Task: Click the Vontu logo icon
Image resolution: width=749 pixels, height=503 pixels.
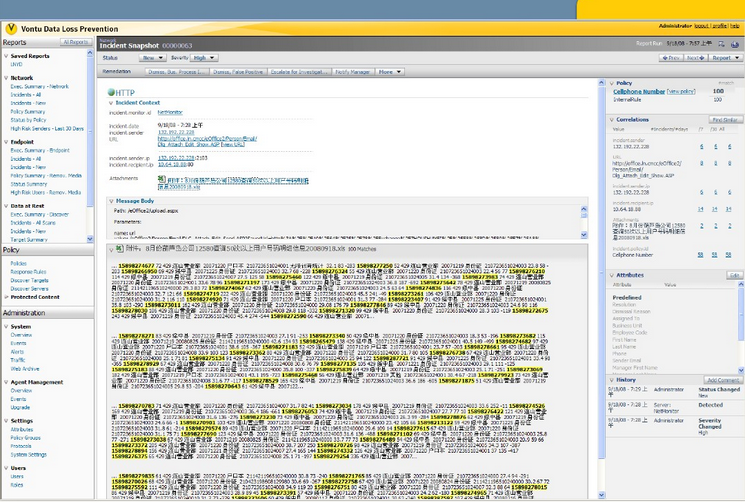Action: (9, 29)
